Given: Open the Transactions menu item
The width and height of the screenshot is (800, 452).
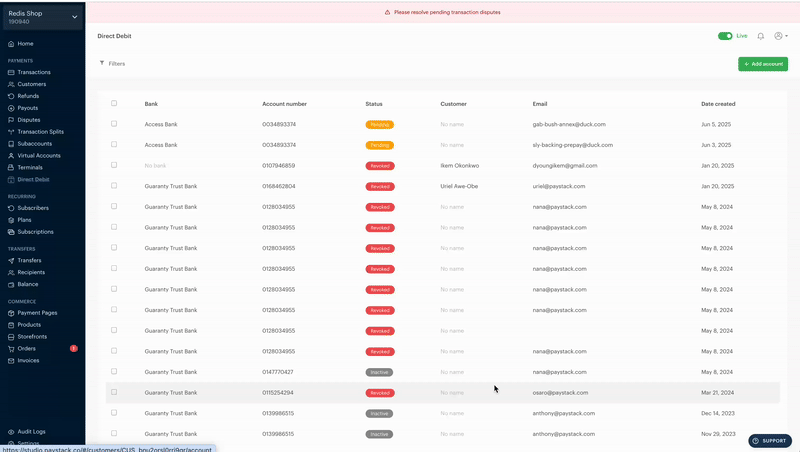Looking at the screenshot, I should tap(34, 72).
